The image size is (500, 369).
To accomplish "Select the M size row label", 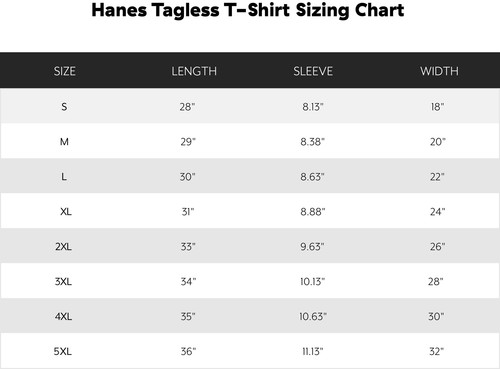I will (64, 142).
